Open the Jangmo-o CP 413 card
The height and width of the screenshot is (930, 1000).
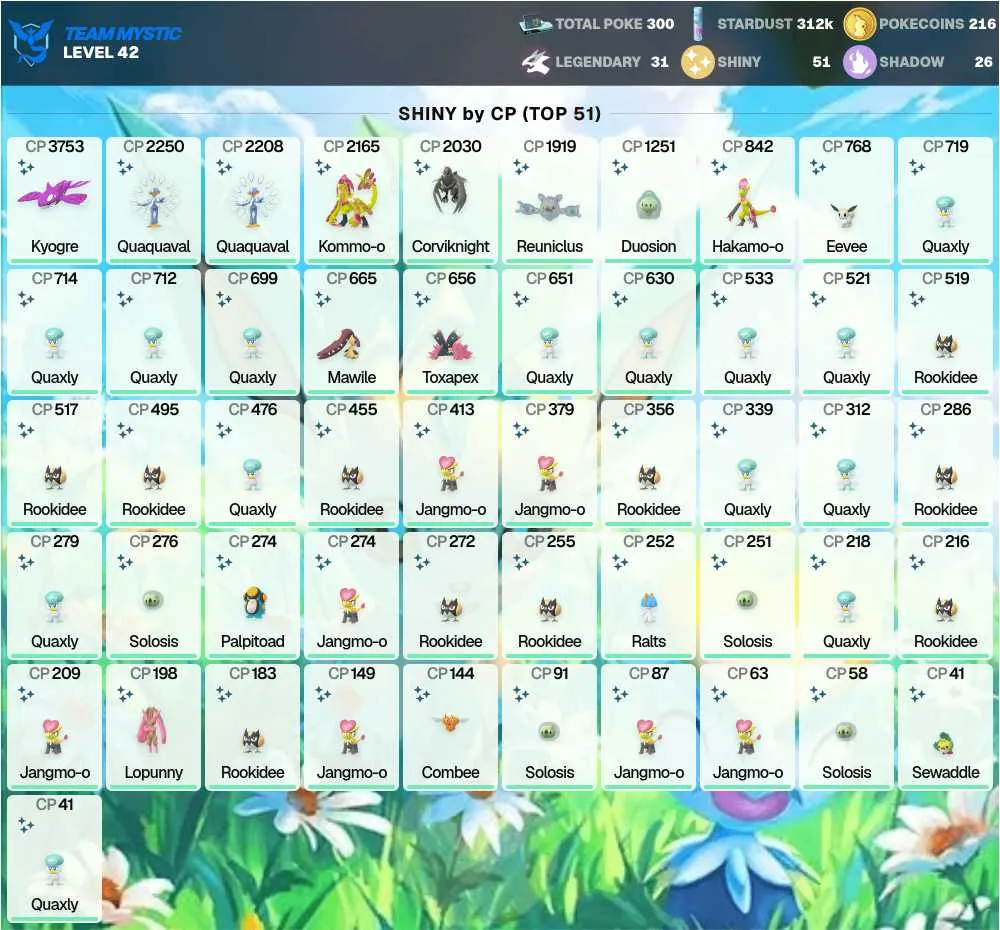tap(450, 463)
